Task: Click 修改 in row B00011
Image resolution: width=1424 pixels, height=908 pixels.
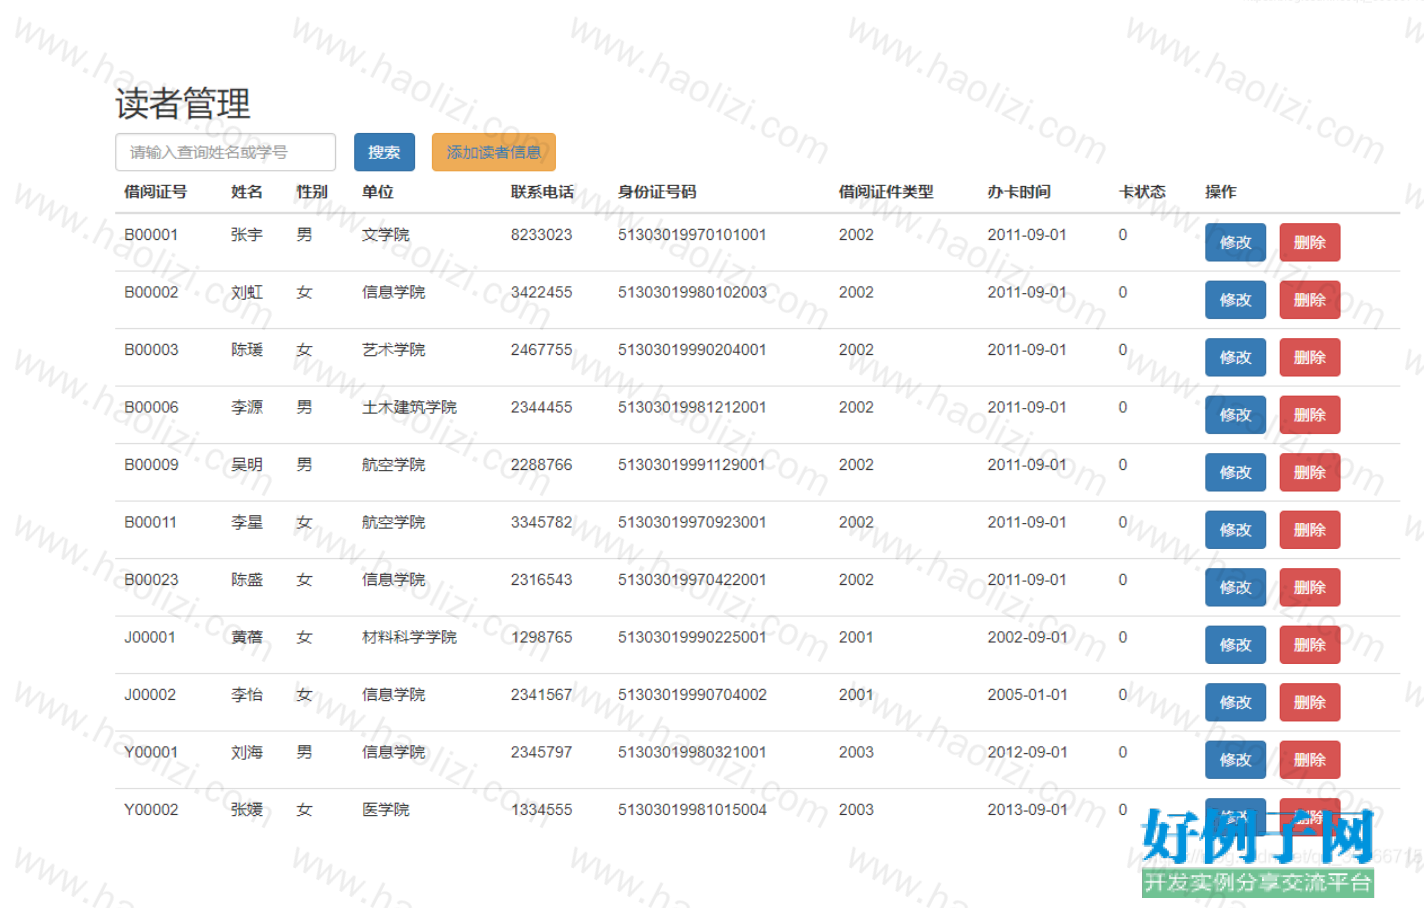Action: (1235, 530)
